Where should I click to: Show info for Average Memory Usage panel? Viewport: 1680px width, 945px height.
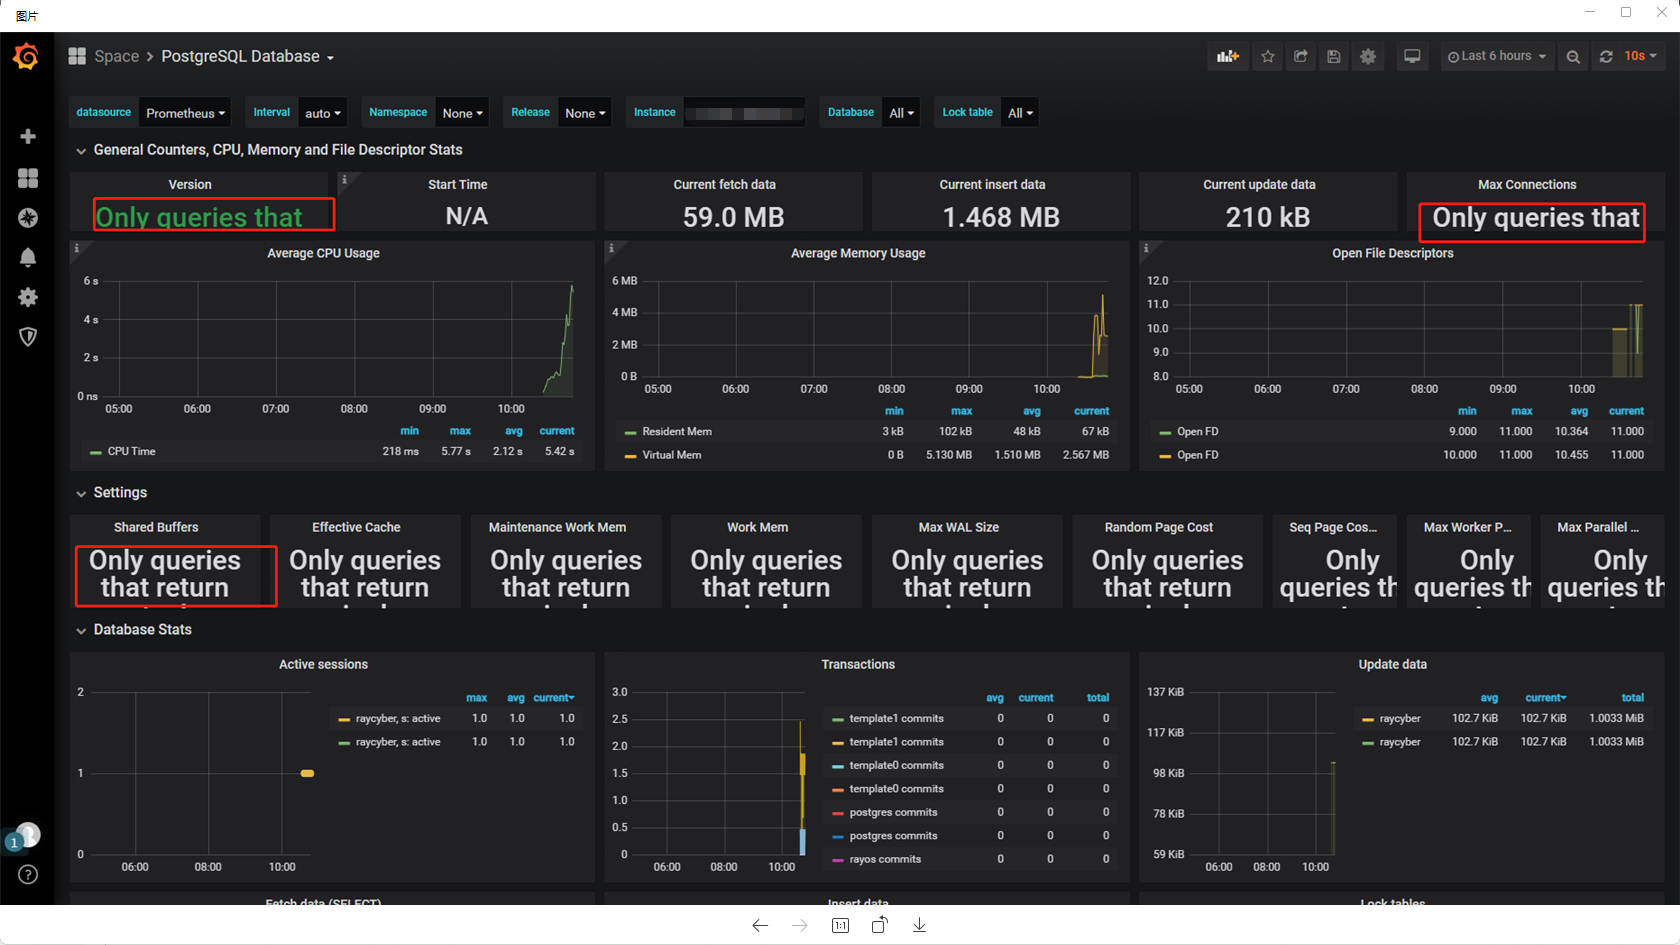pos(611,248)
